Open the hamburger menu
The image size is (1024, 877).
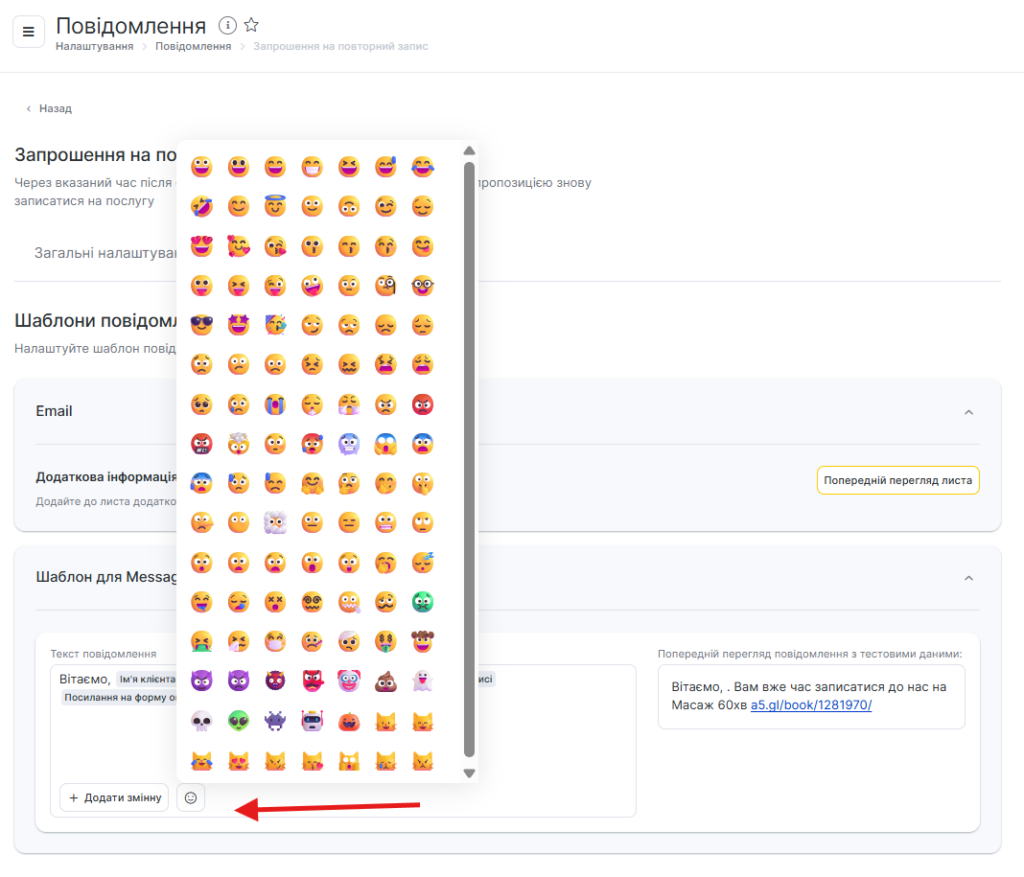coord(28,31)
